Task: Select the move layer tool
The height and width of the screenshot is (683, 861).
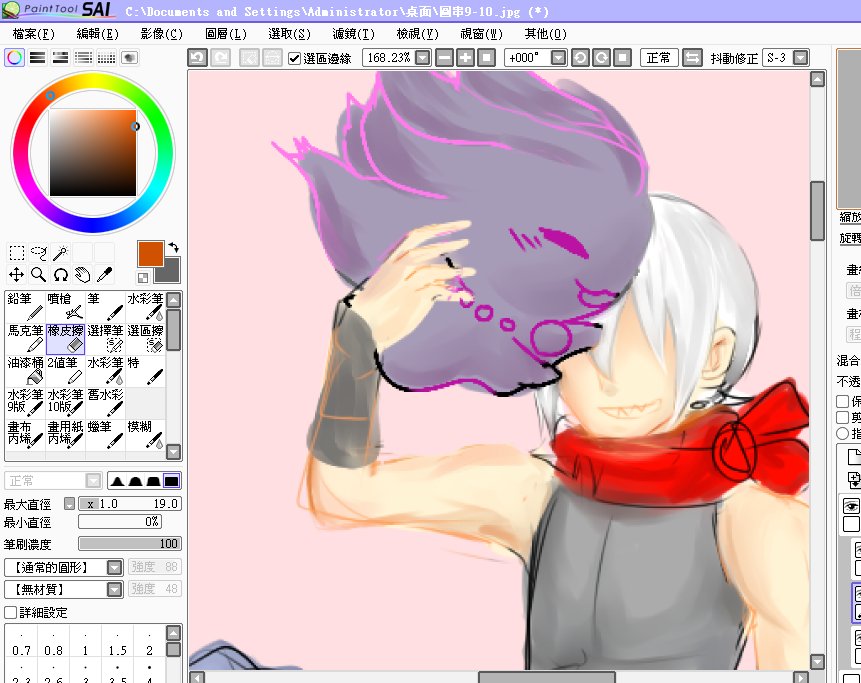Action: coord(16,275)
